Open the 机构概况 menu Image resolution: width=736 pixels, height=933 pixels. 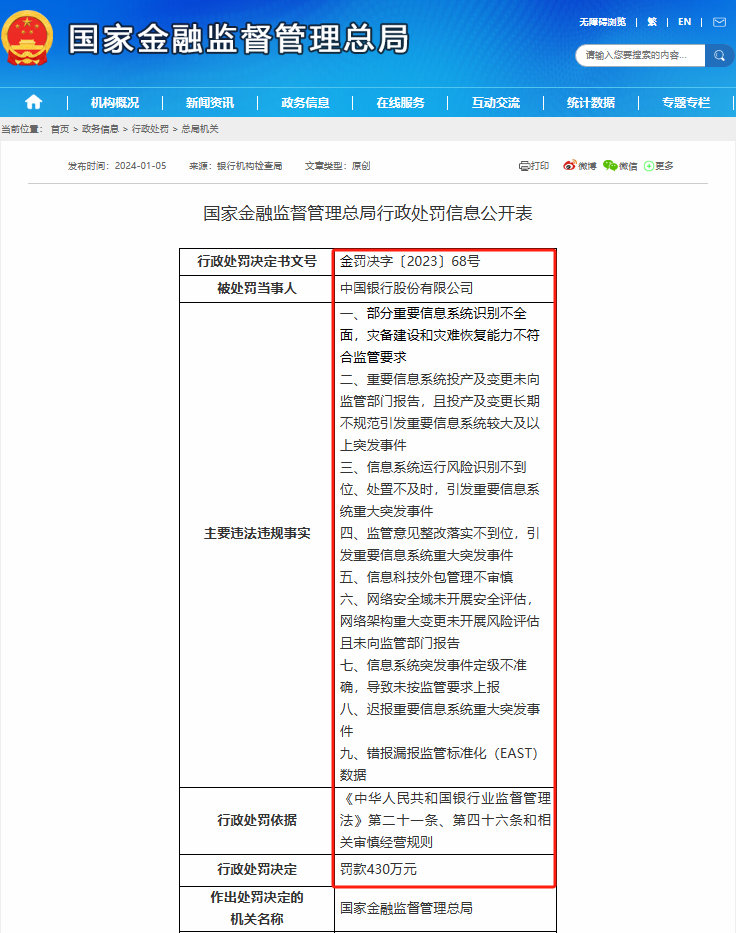115,102
